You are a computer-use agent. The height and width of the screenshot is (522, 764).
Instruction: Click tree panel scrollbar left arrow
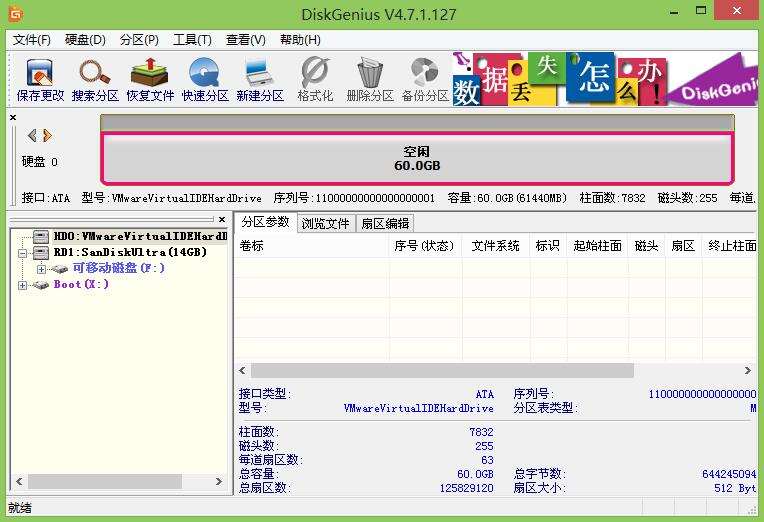(x=19, y=482)
